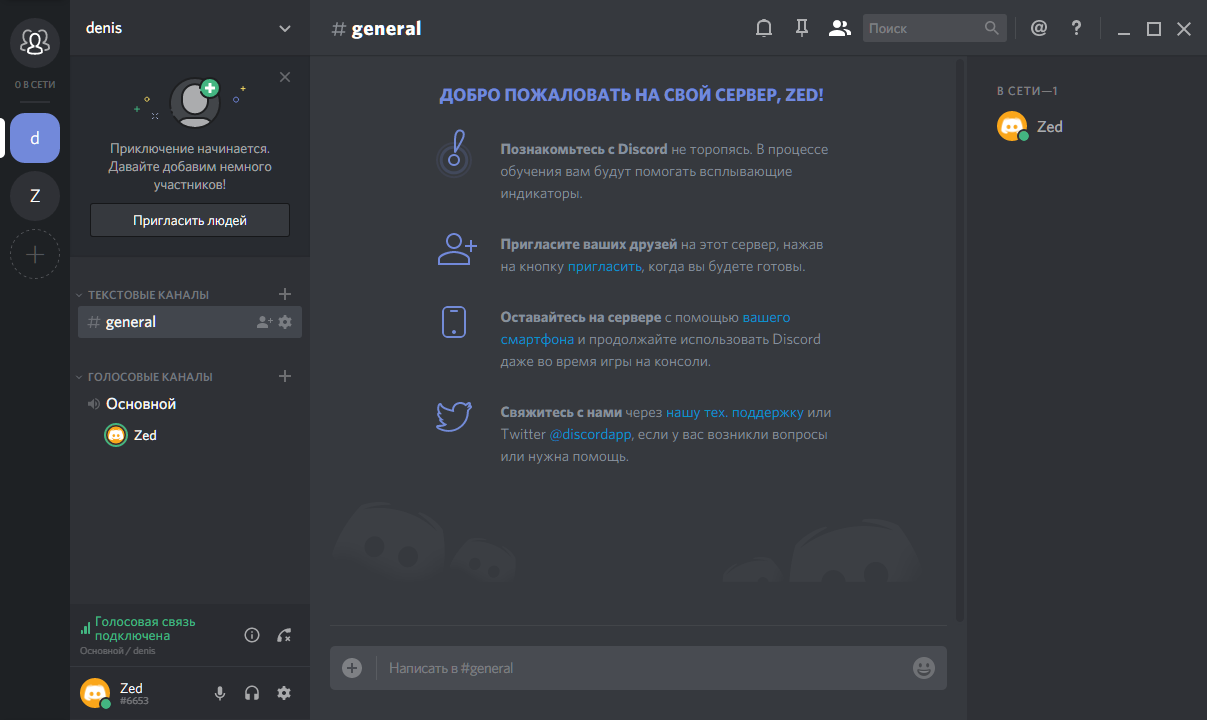Click the Zed #6653 username text

134,693
